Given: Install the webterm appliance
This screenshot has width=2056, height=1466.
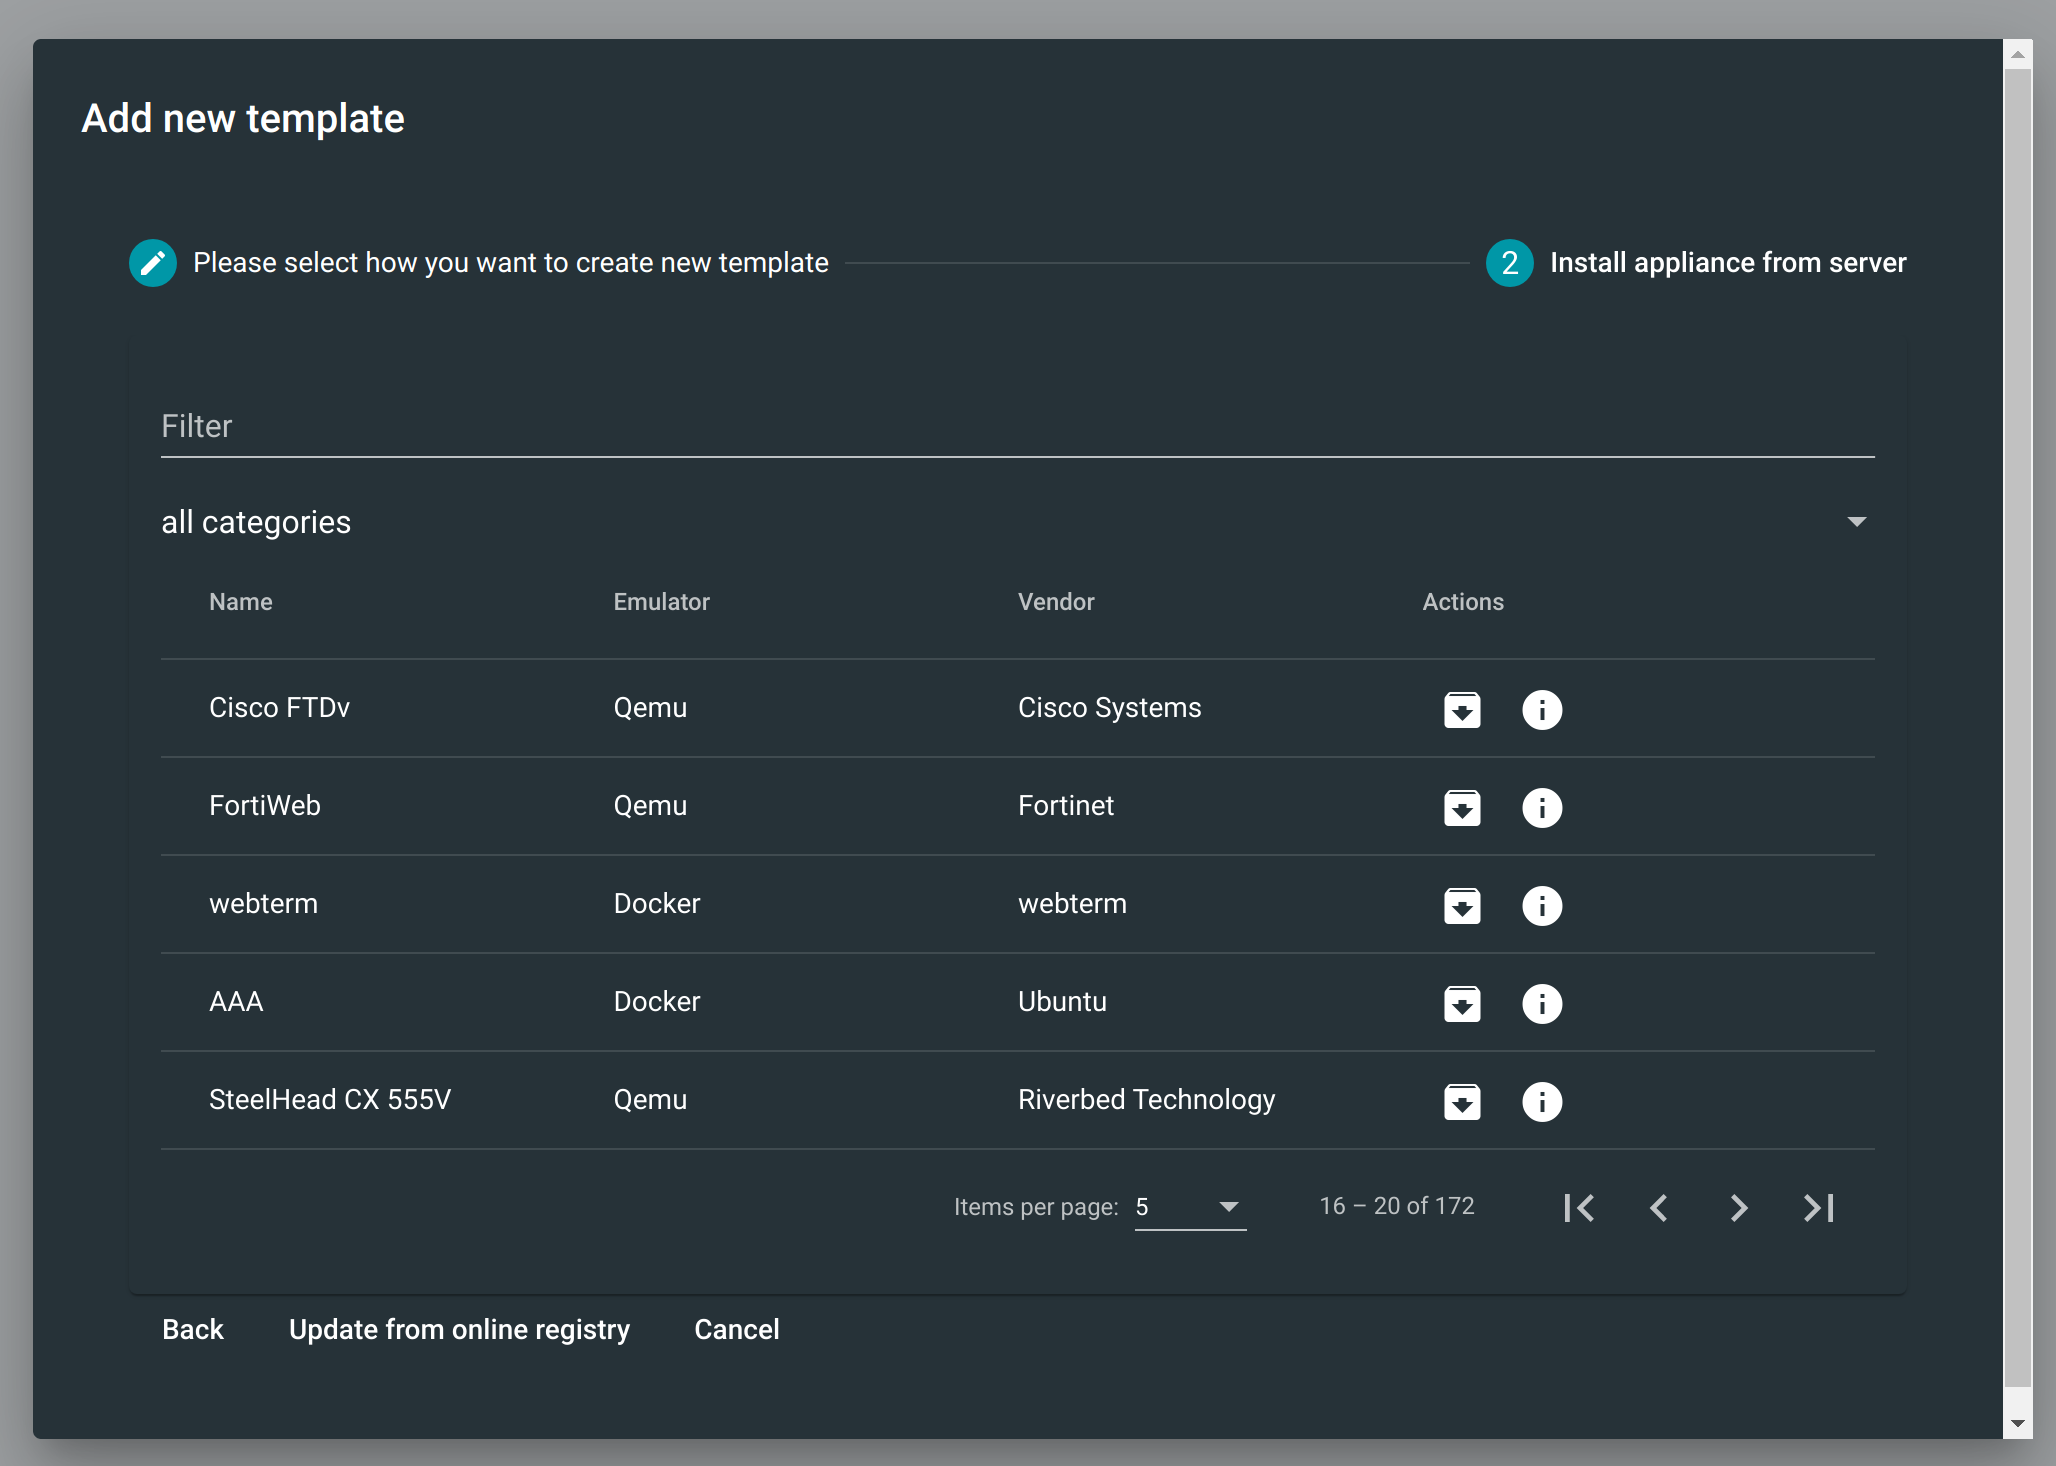Looking at the screenshot, I should [1462, 906].
